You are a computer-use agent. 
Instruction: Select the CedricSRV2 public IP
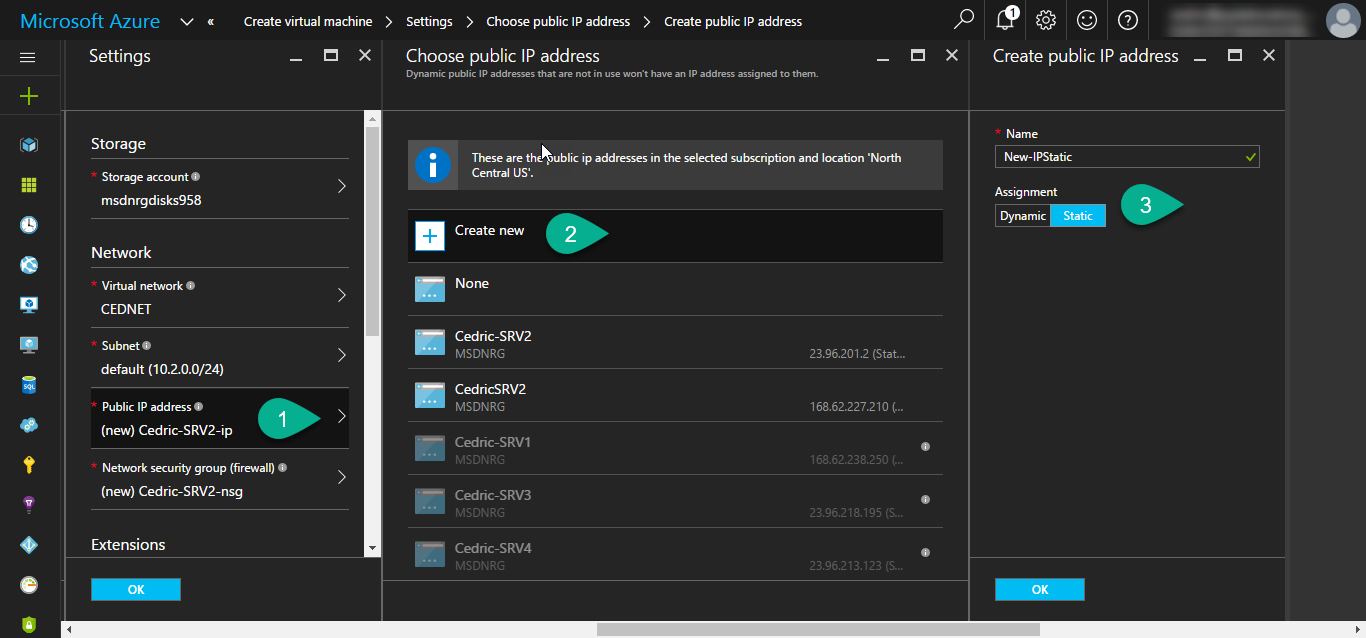coord(675,395)
